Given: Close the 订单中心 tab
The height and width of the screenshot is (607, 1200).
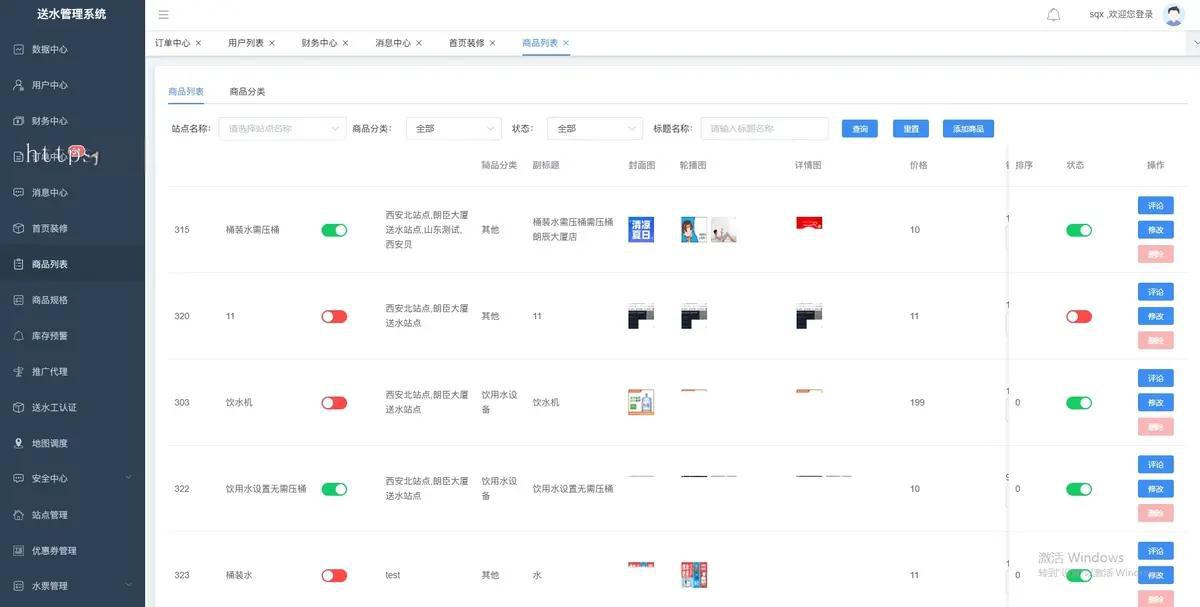Looking at the screenshot, I should tap(198, 43).
